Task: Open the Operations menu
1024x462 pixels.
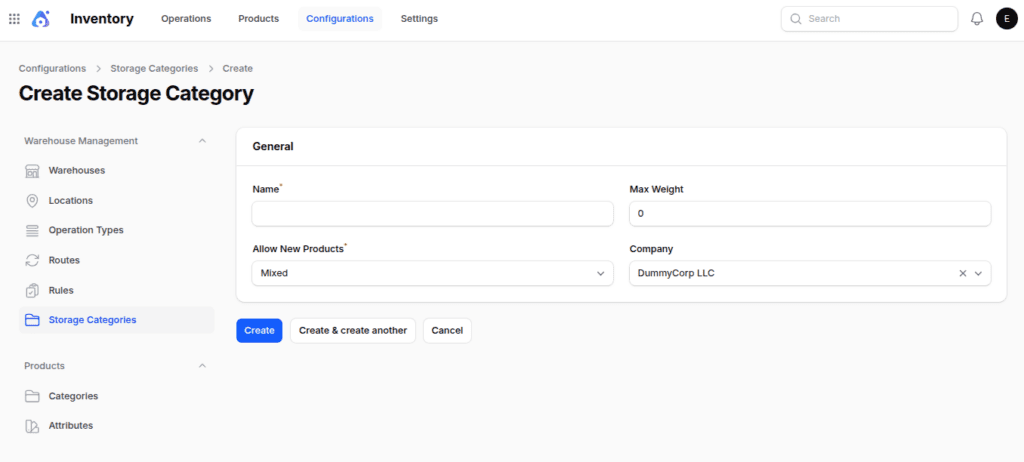Action: [x=186, y=19]
